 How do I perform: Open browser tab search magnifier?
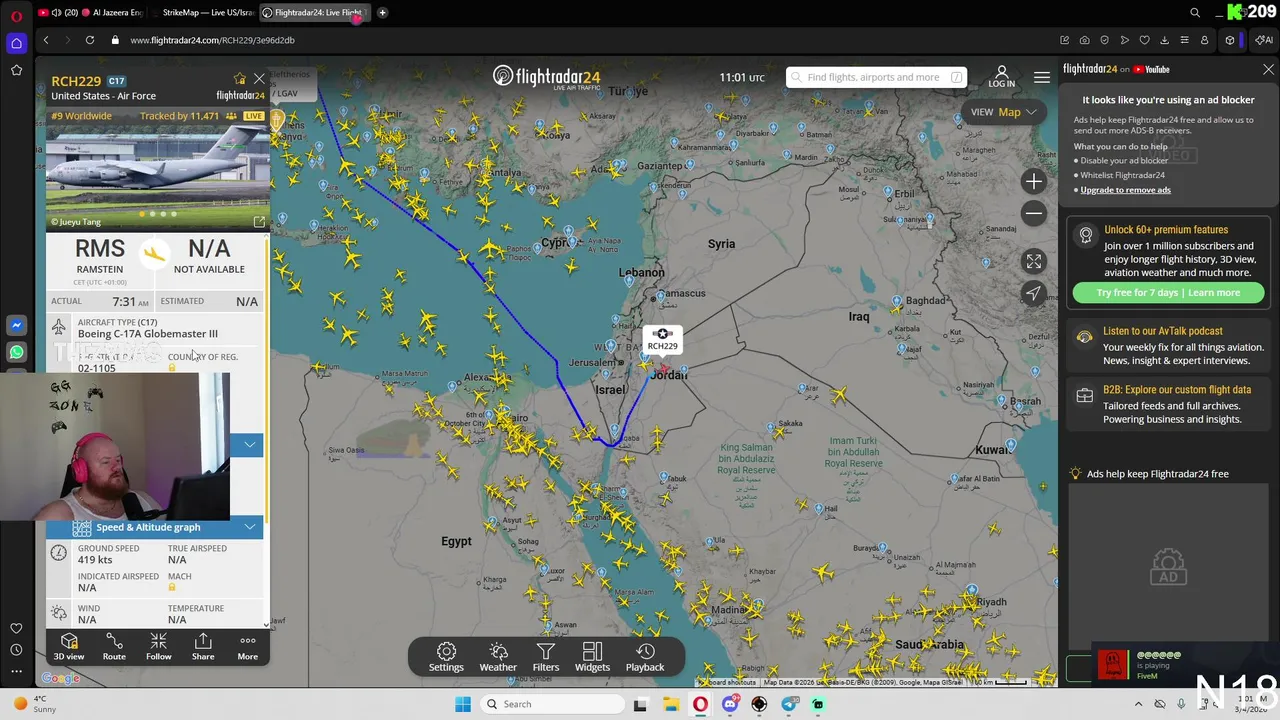pyautogui.click(x=1195, y=13)
